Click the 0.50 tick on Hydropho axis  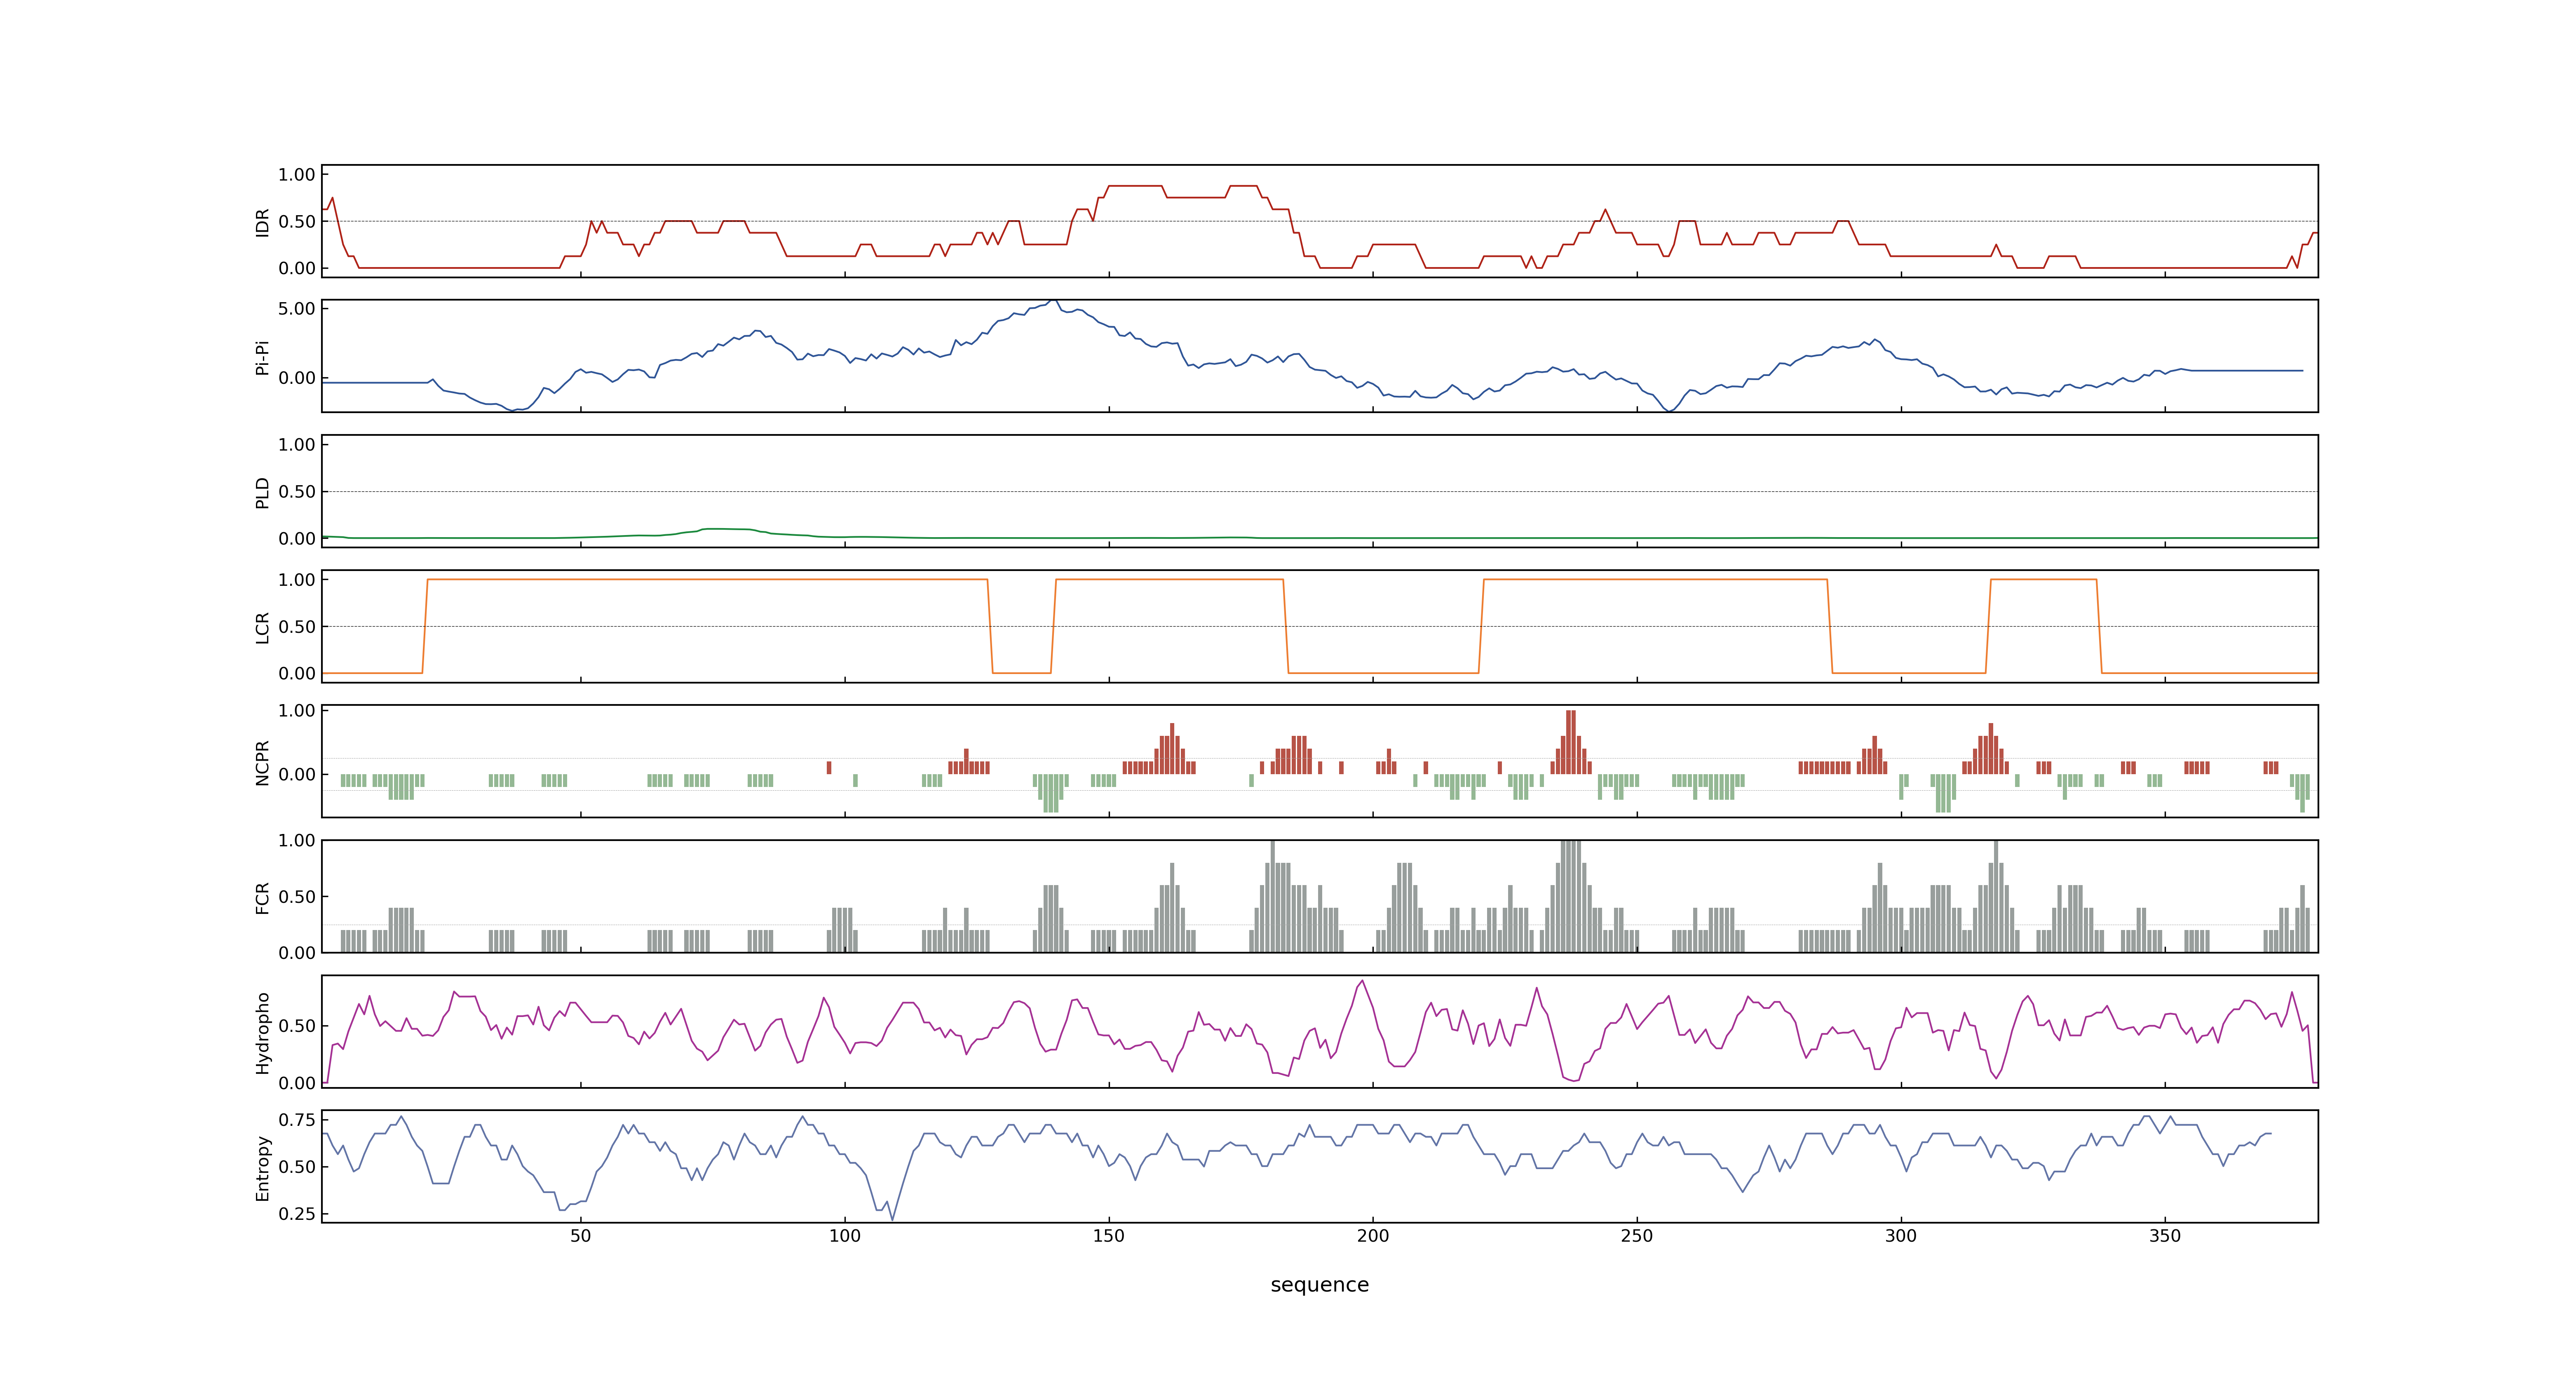[296, 1026]
